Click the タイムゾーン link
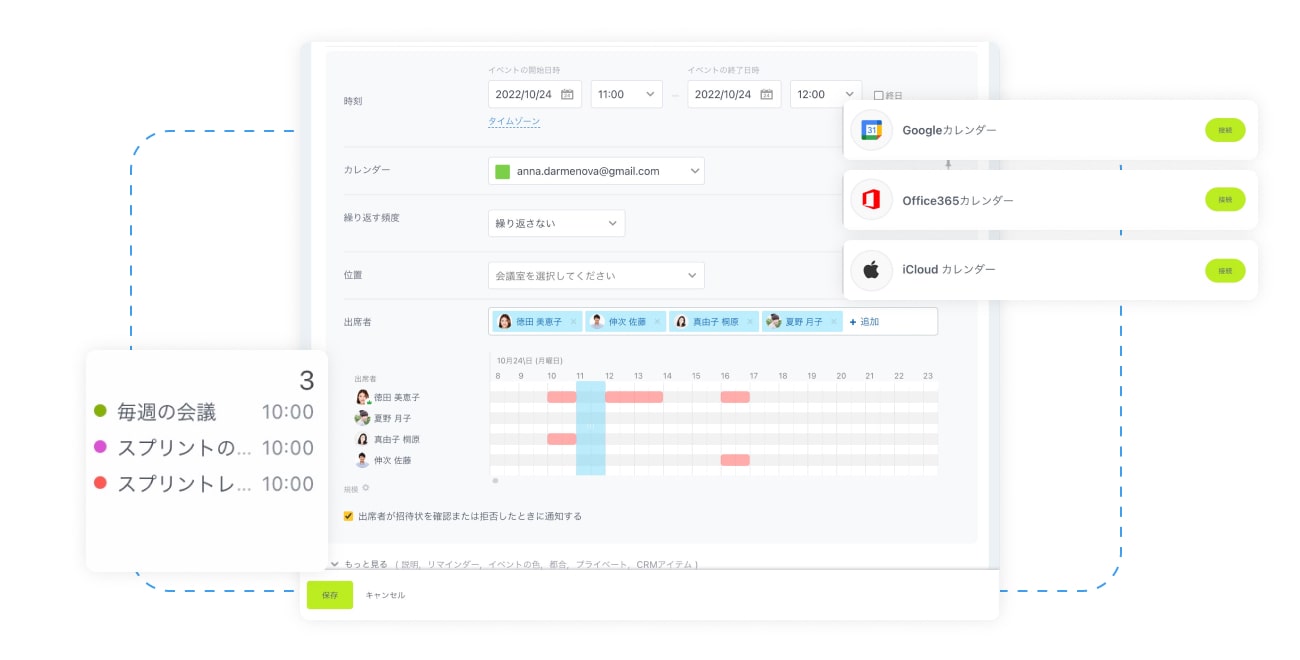The height and width of the screenshot is (660, 1300). [514, 121]
